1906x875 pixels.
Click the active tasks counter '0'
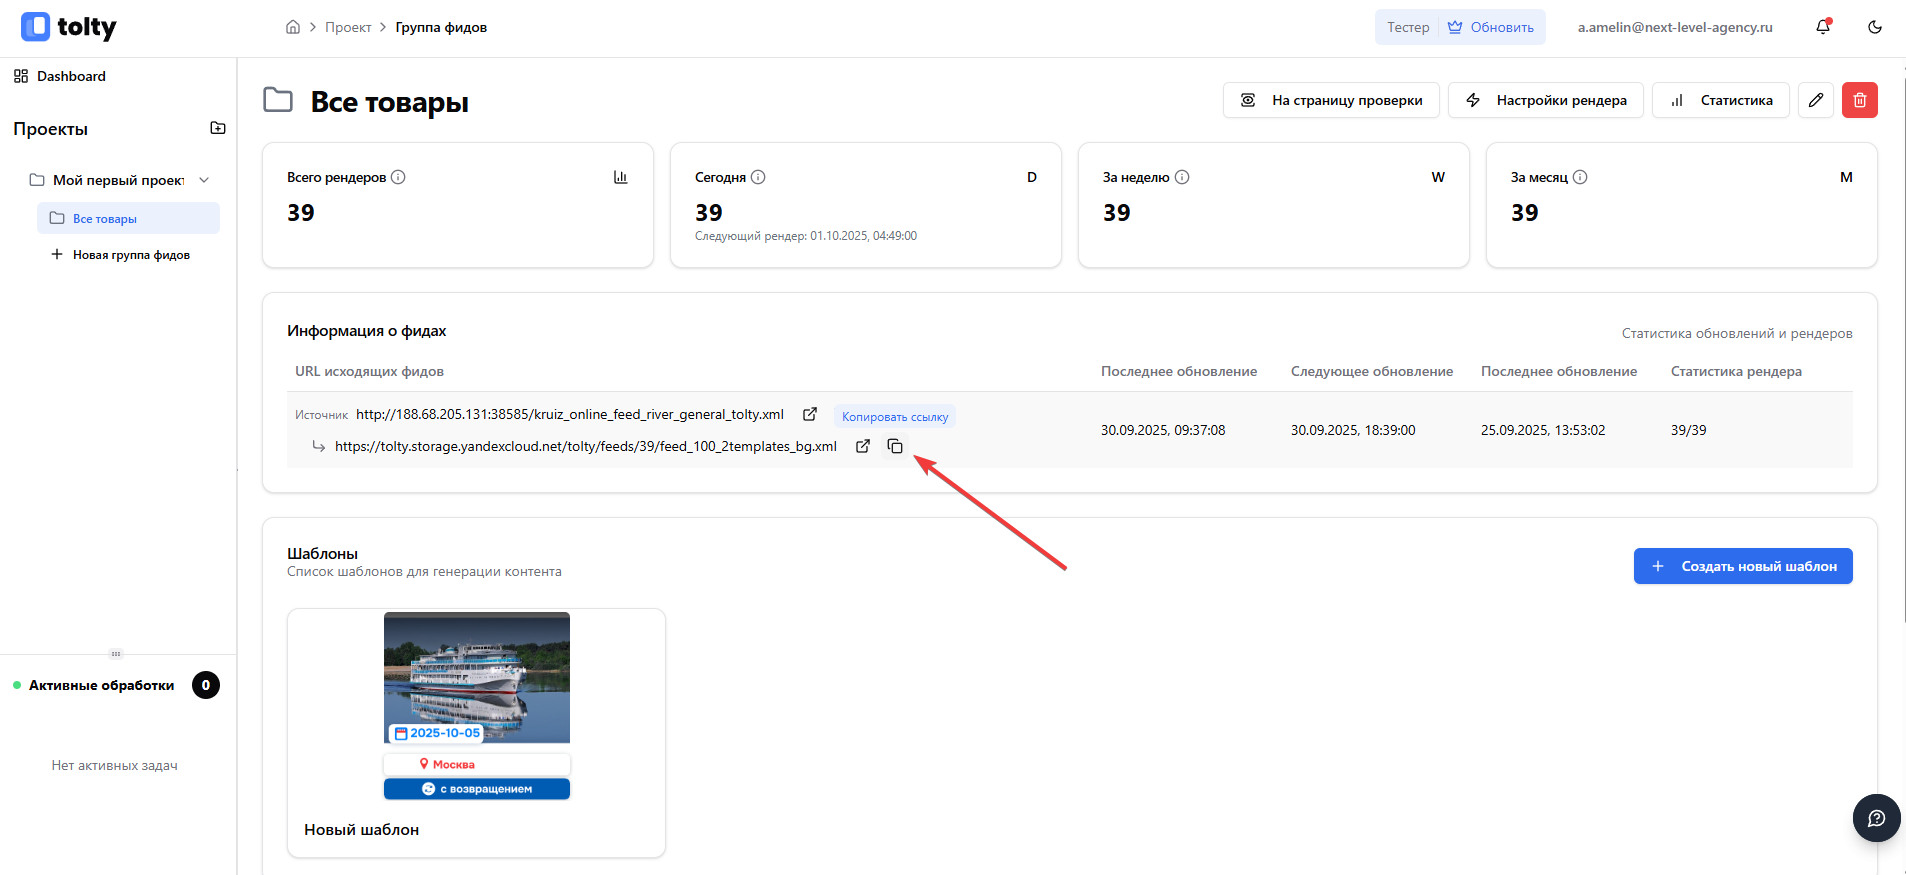tap(206, 685)
